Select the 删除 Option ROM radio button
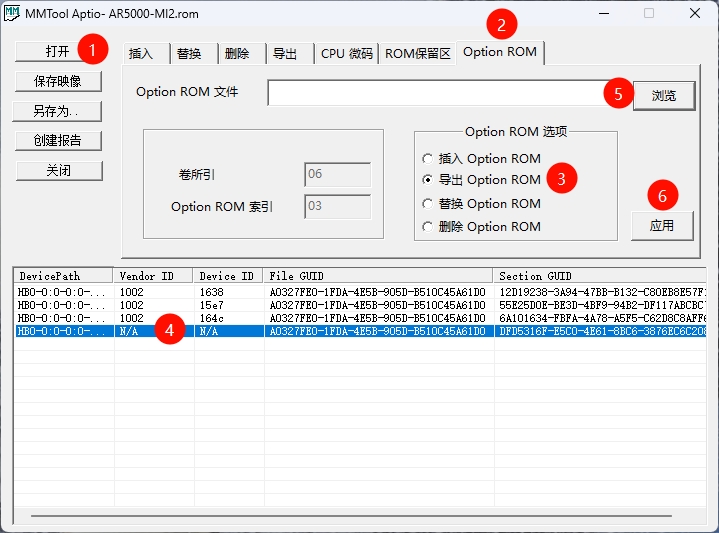Screen dimensions: 719x533 [428, 227]
